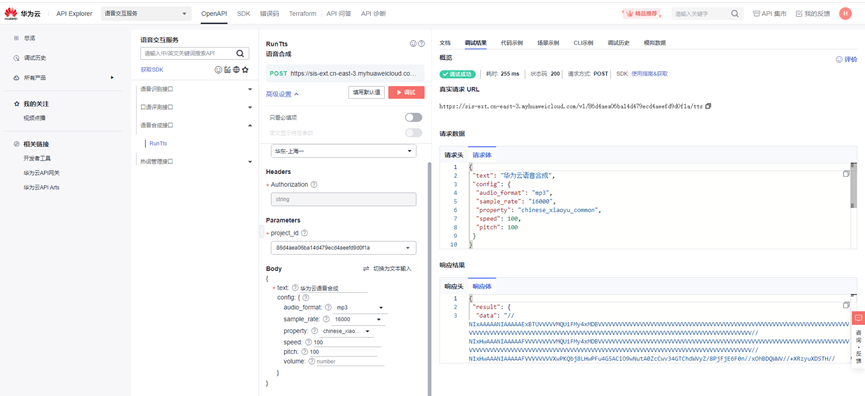Click the 填写默认值 button

[x=366, y=93]
